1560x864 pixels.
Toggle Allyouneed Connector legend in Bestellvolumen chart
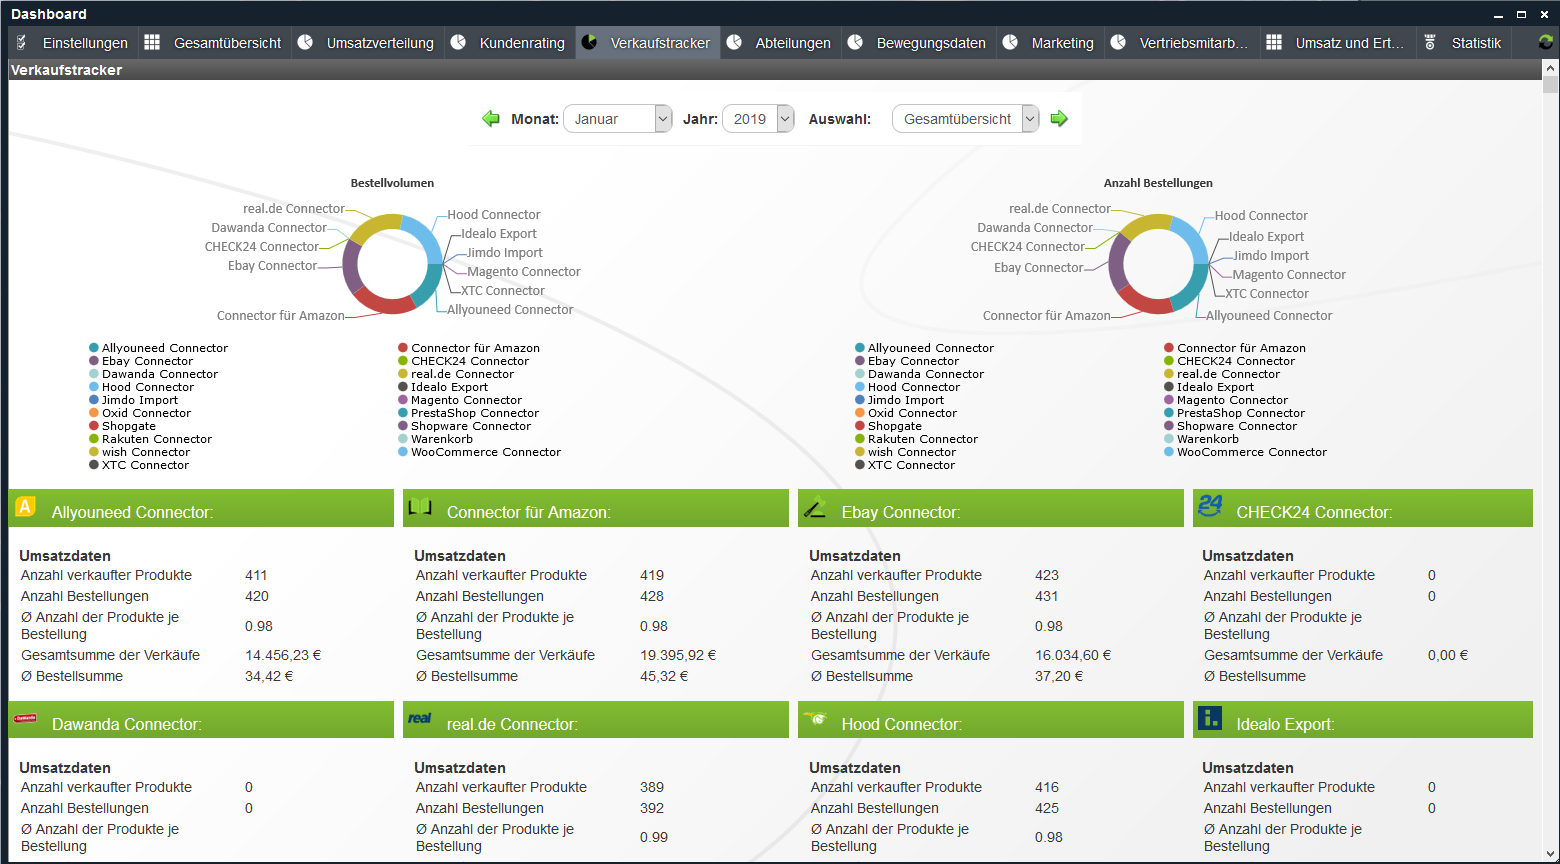[159, 348]
